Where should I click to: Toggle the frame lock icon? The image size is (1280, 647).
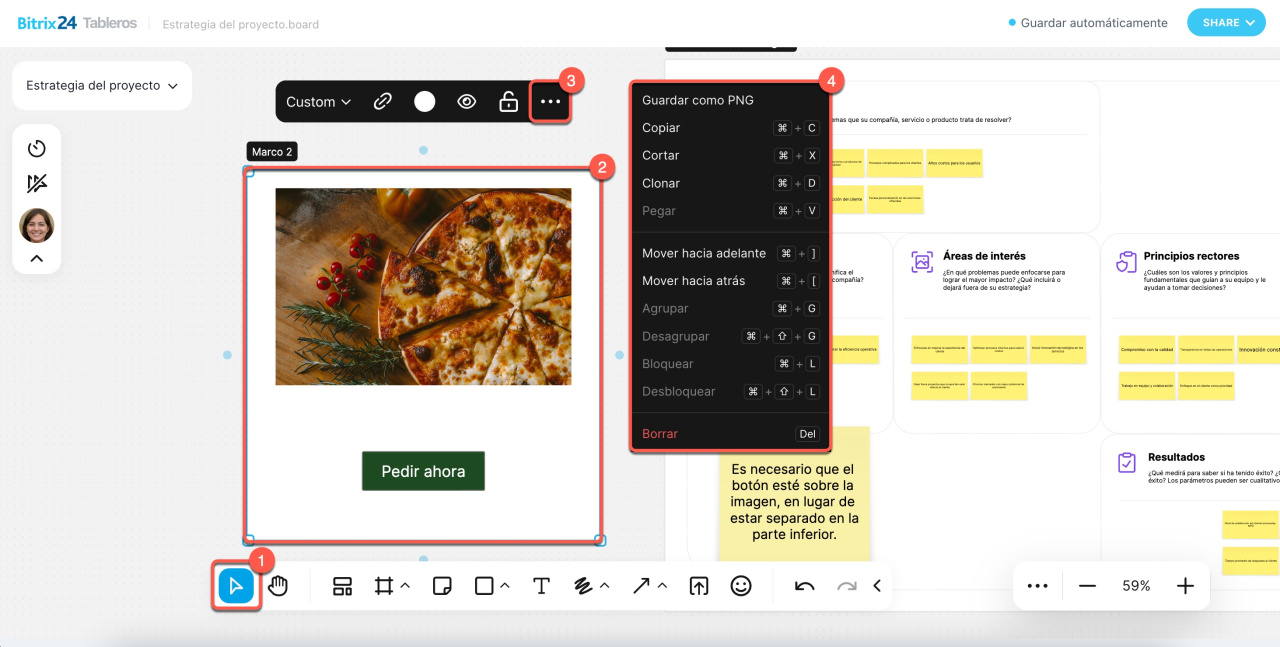pyautogui.click(x=508, y=101)
